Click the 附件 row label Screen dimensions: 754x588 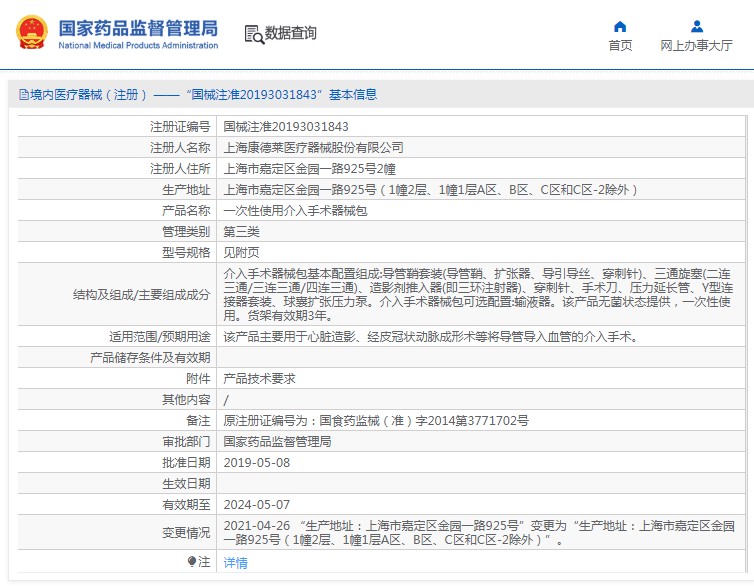pos(198,379)
